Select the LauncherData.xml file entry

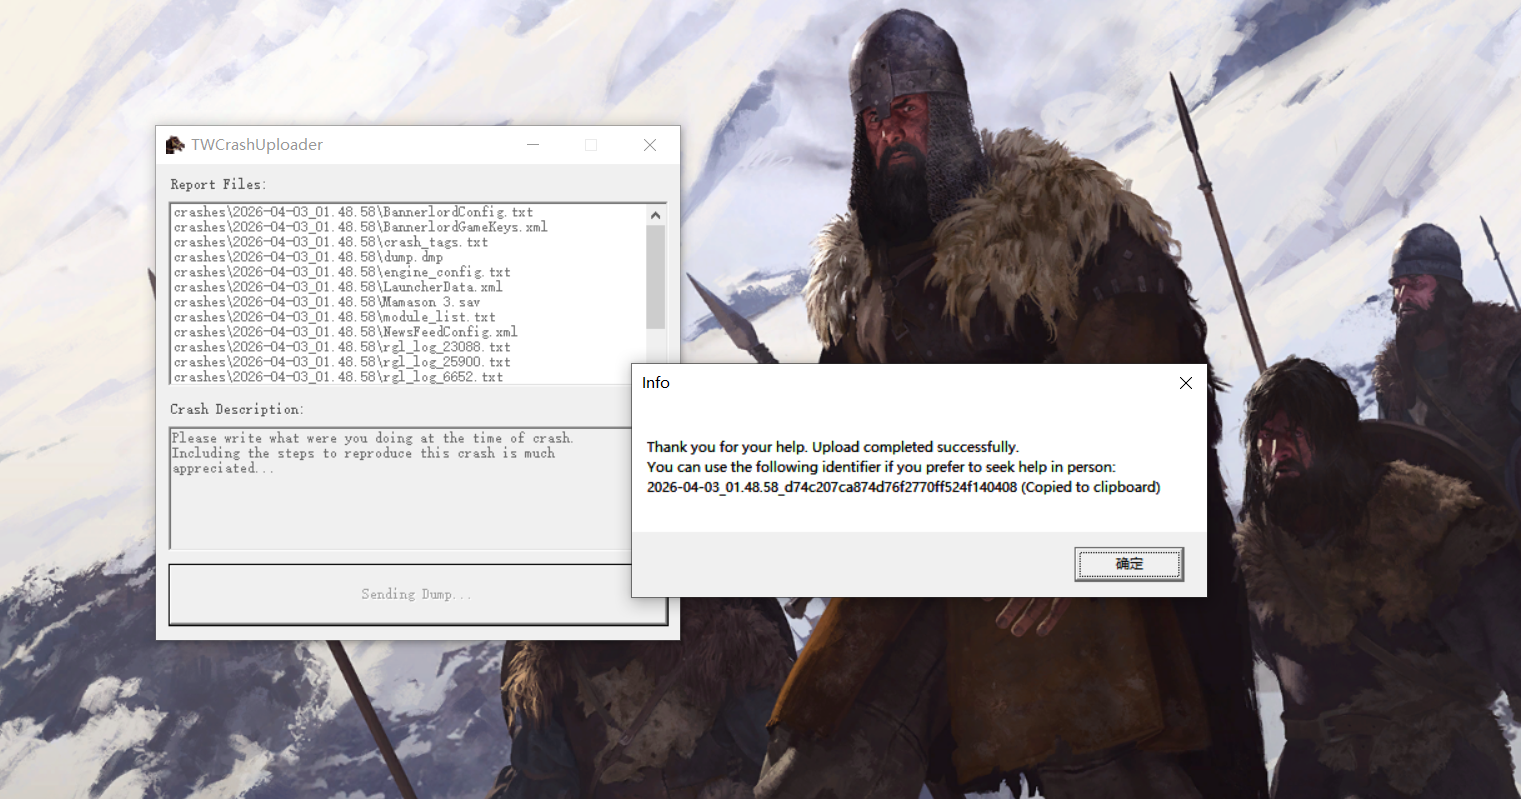click(x=338, y=287)
